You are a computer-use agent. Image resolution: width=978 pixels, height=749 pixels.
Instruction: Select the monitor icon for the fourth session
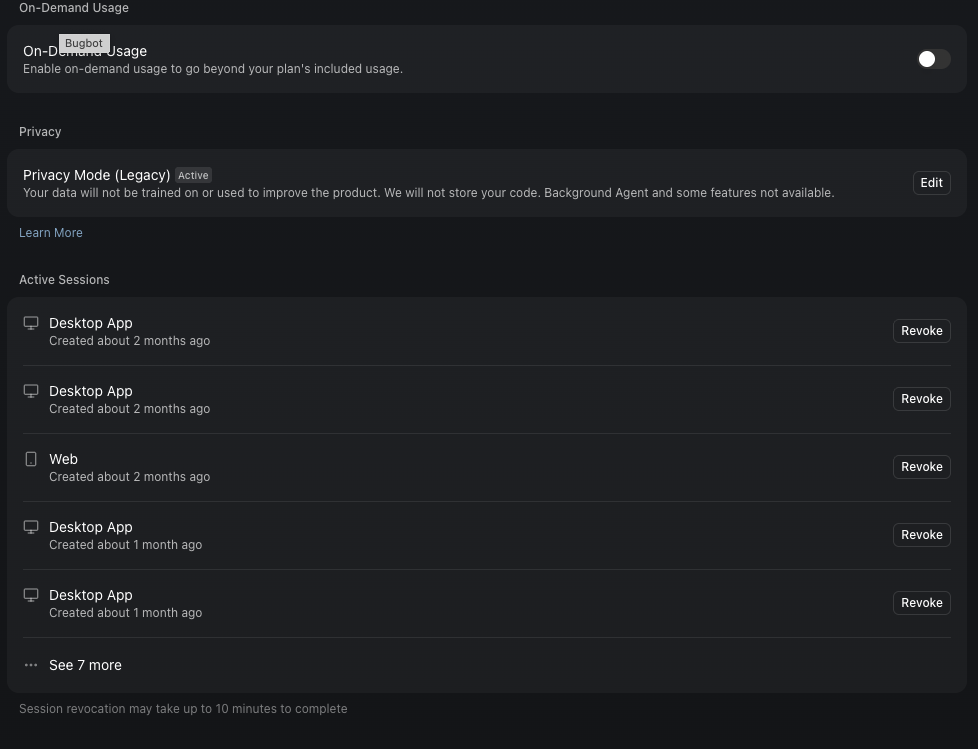[31, 527]
